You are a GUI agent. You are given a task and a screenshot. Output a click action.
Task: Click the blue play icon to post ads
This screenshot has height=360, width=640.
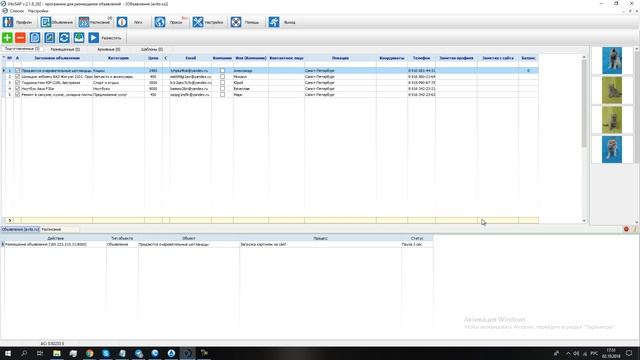[93, 38]
